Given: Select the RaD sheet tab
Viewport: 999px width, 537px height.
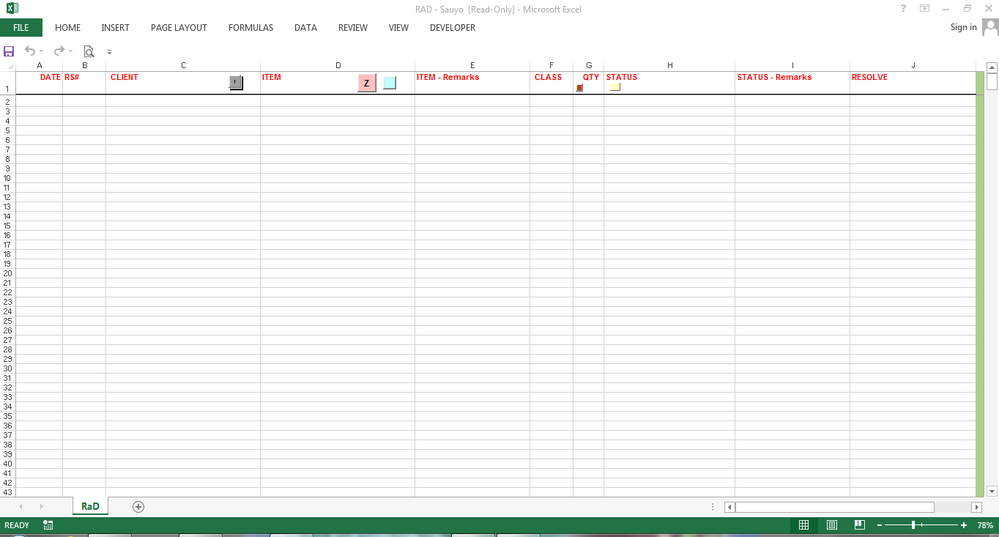Looking at the screenshot, I should [x=90, y=506].
